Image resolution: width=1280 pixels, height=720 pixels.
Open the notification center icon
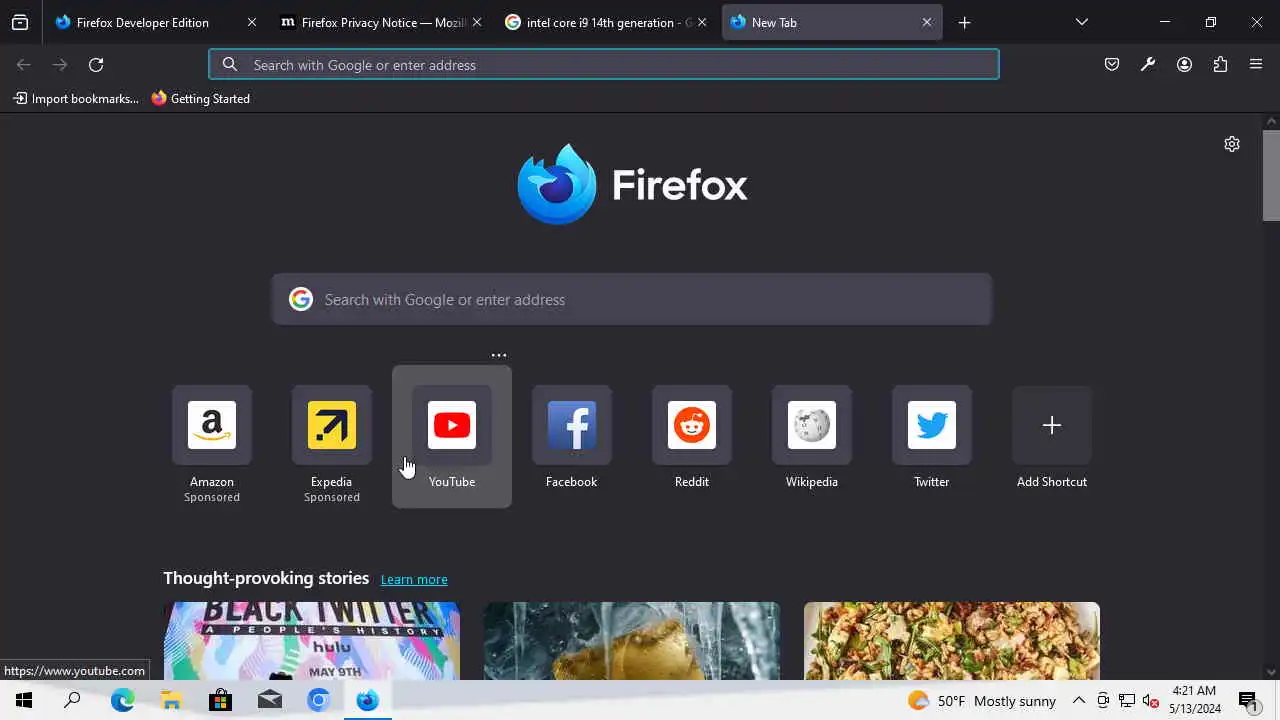coord(1248,701)
